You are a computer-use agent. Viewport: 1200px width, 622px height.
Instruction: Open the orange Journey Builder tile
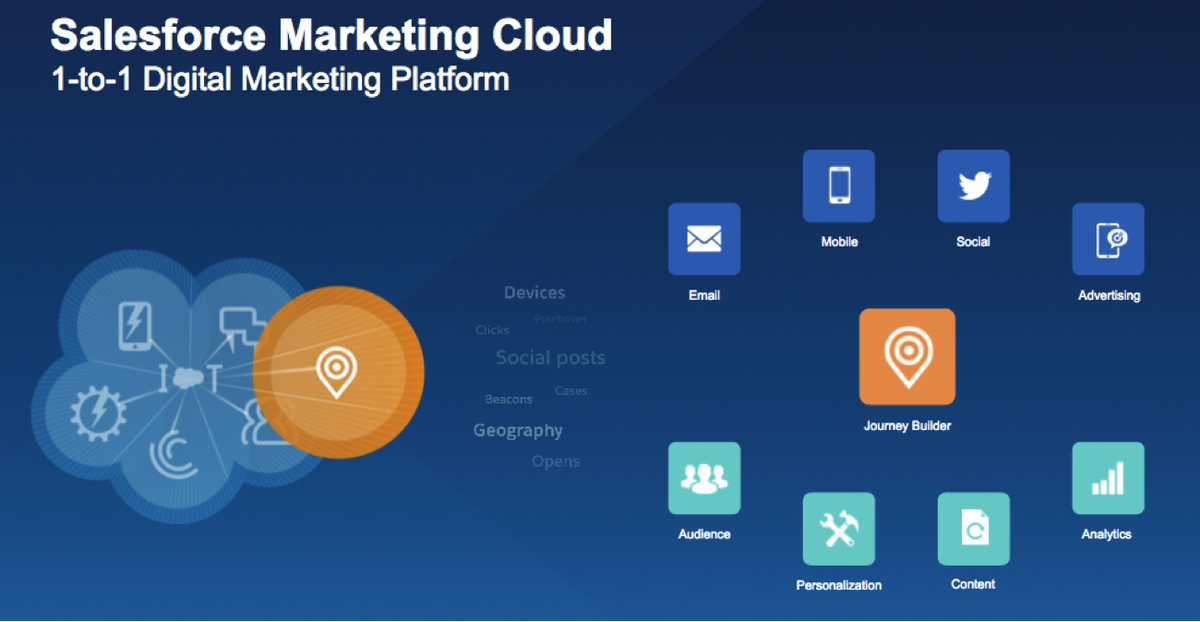click(907, 357)
